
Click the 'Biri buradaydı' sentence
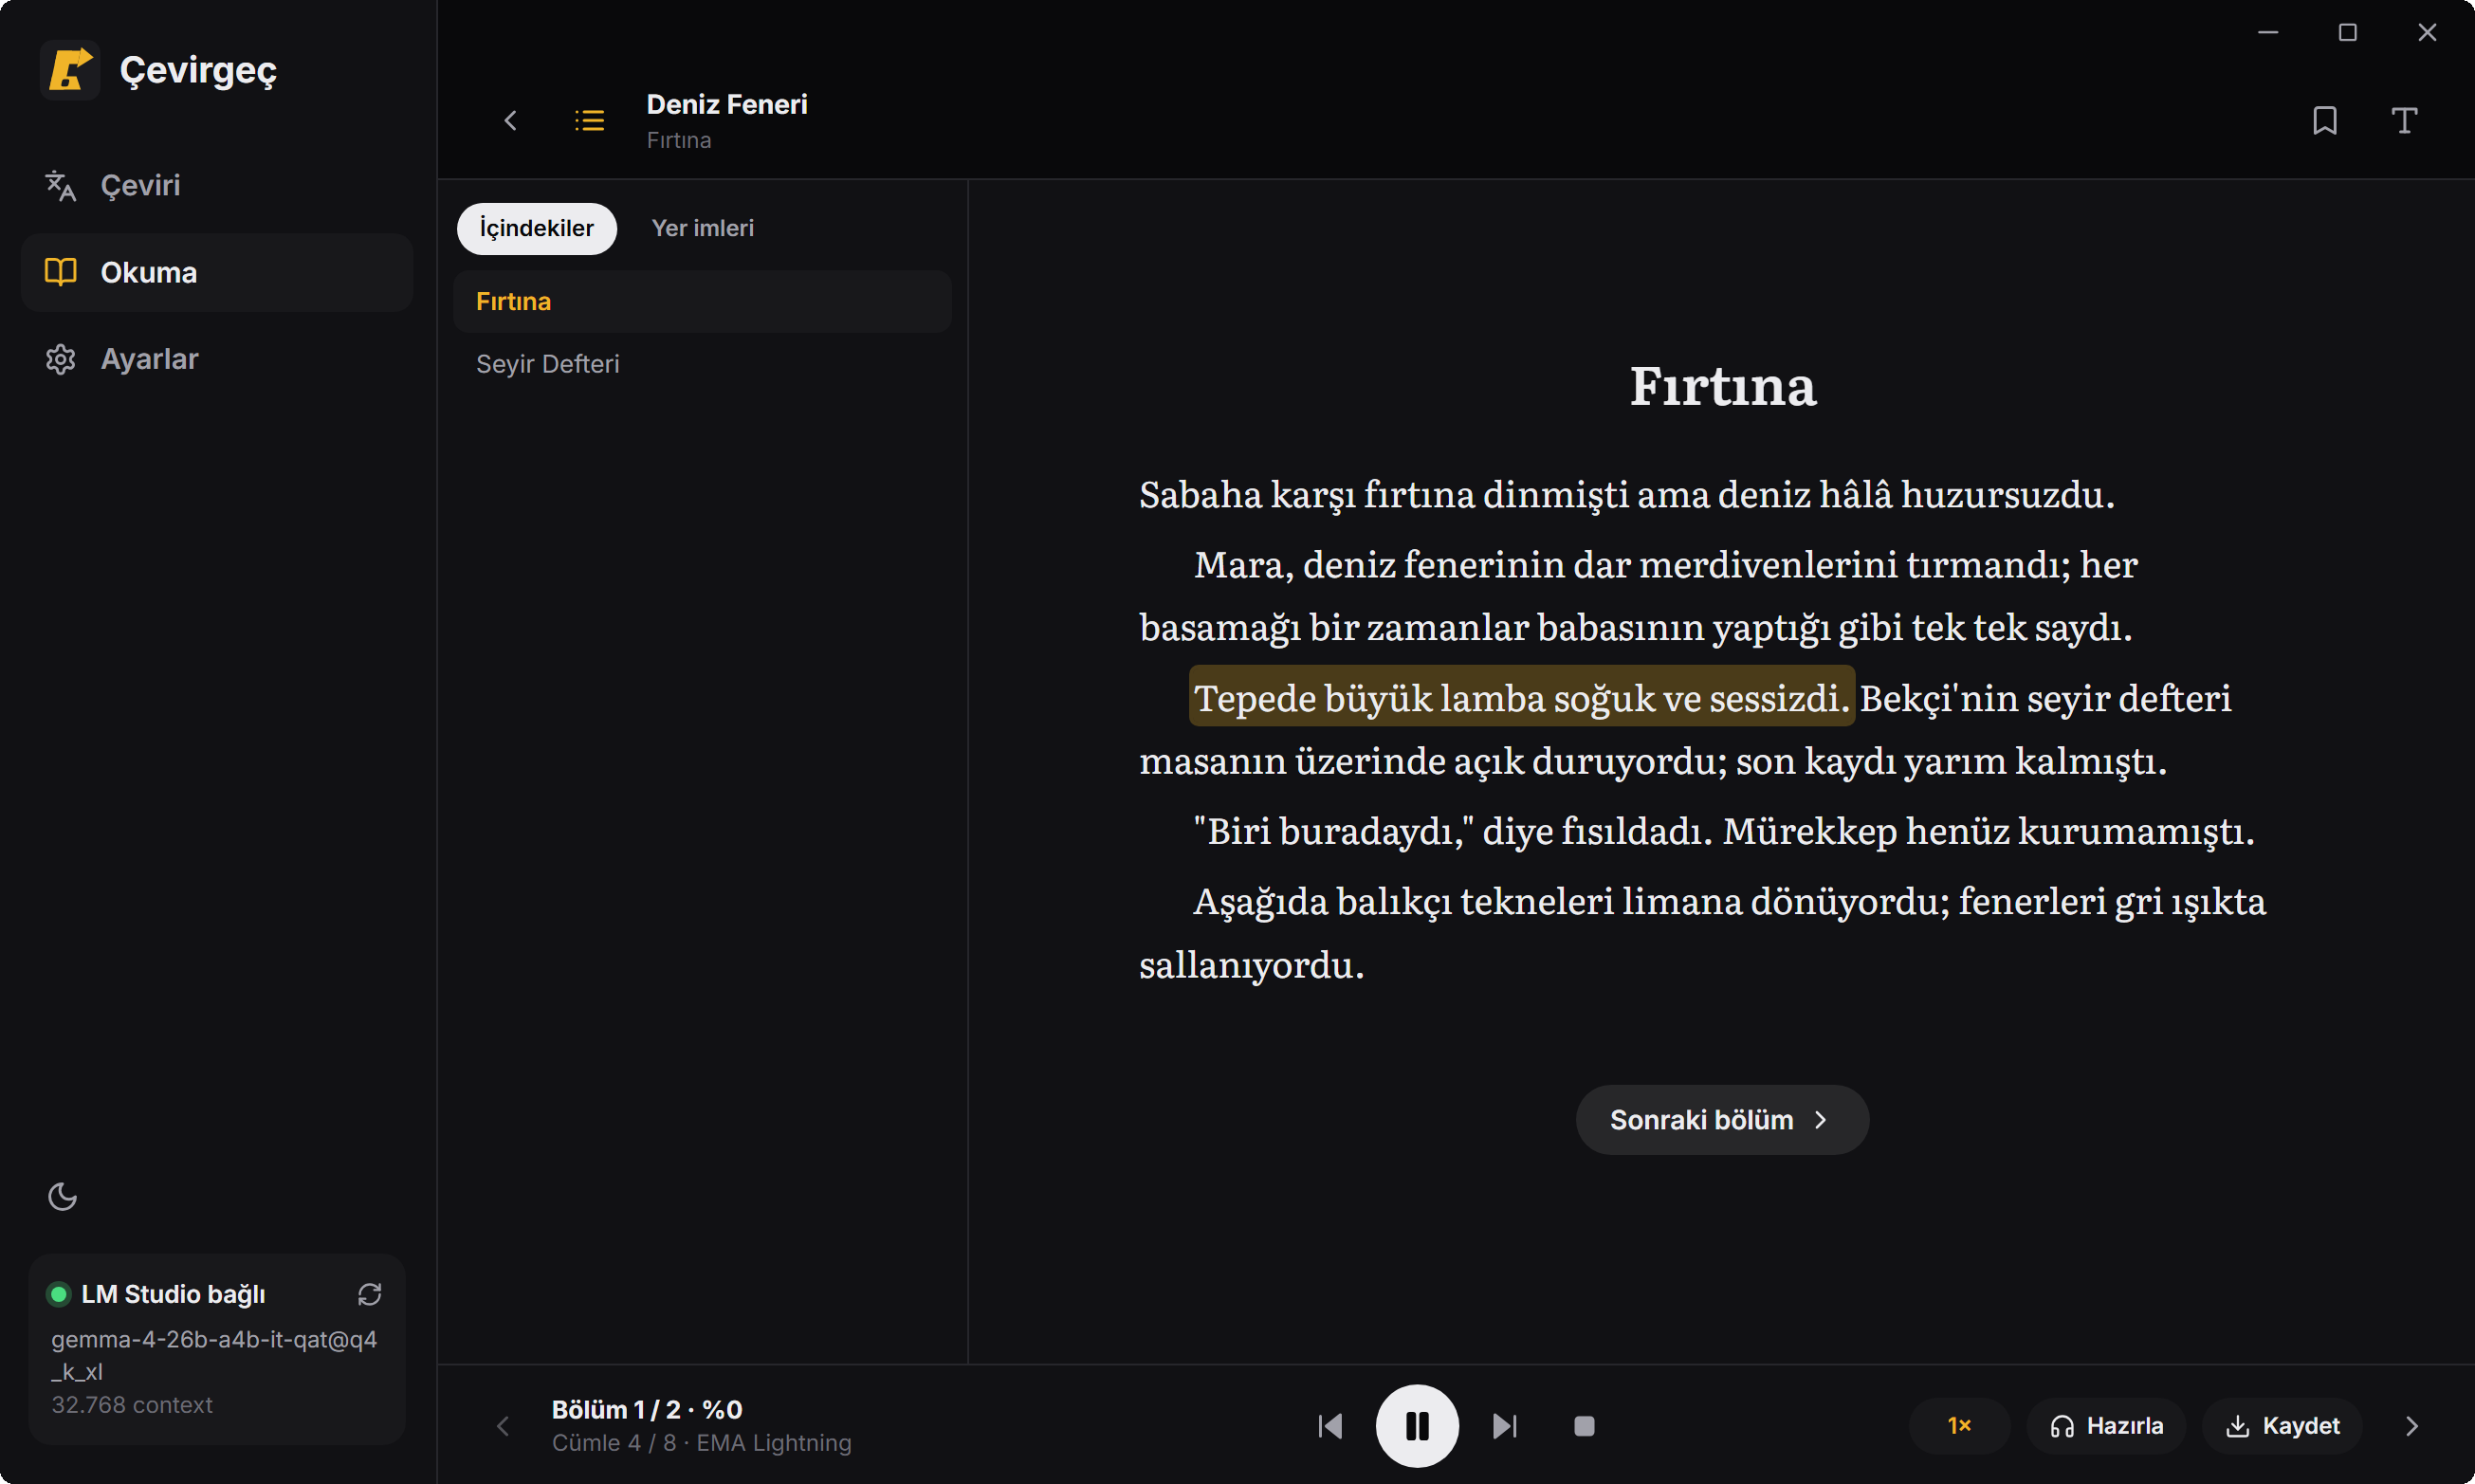(1453, 831)
